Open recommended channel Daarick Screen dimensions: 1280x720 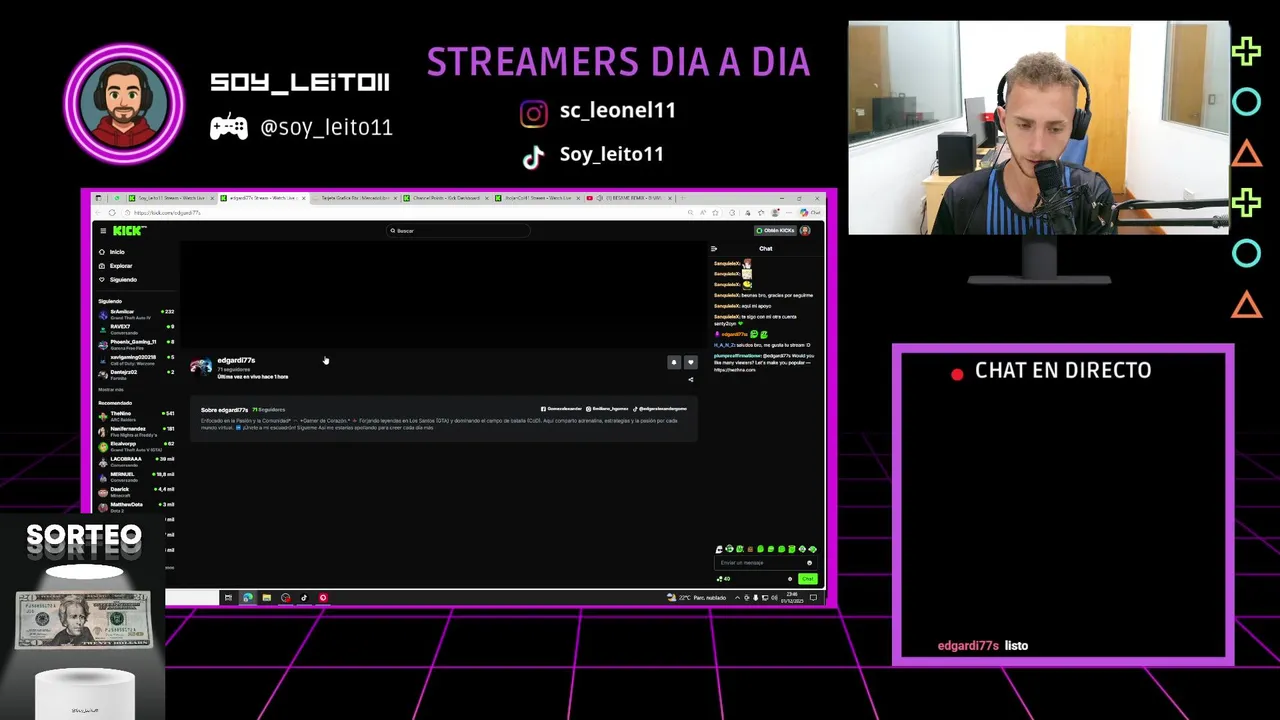click(x=136, y=491)
